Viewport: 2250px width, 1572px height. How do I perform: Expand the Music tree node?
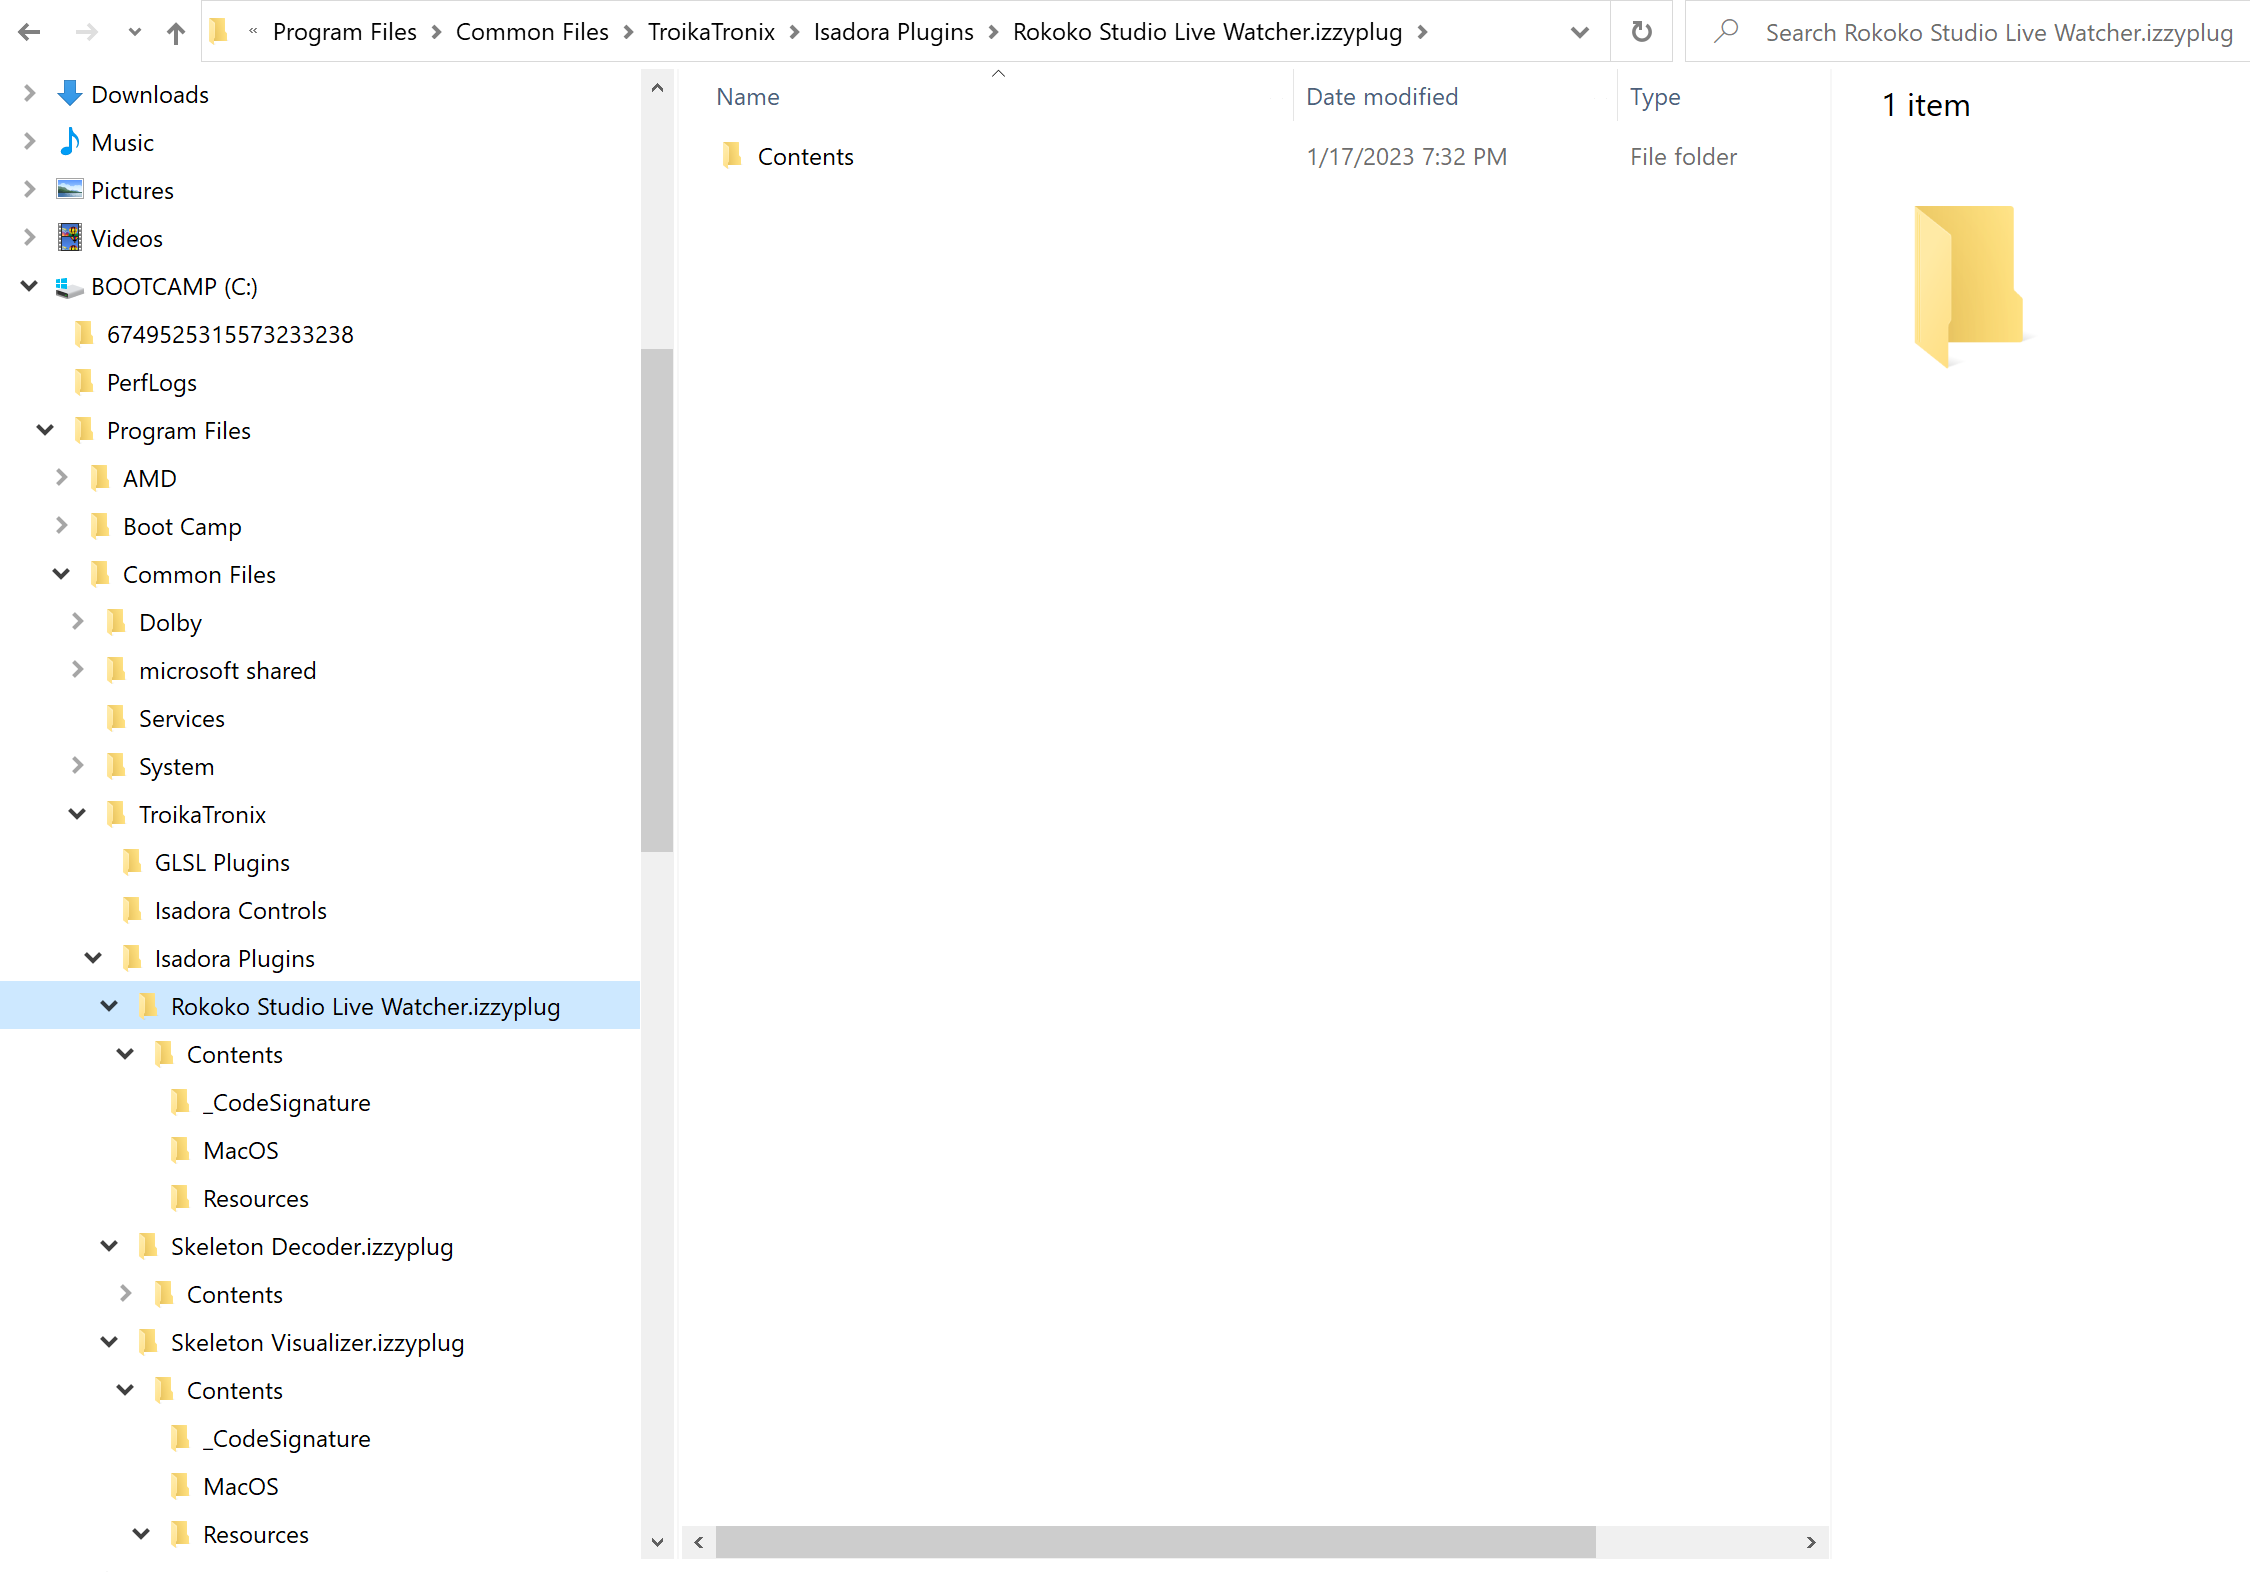[30, 141]
